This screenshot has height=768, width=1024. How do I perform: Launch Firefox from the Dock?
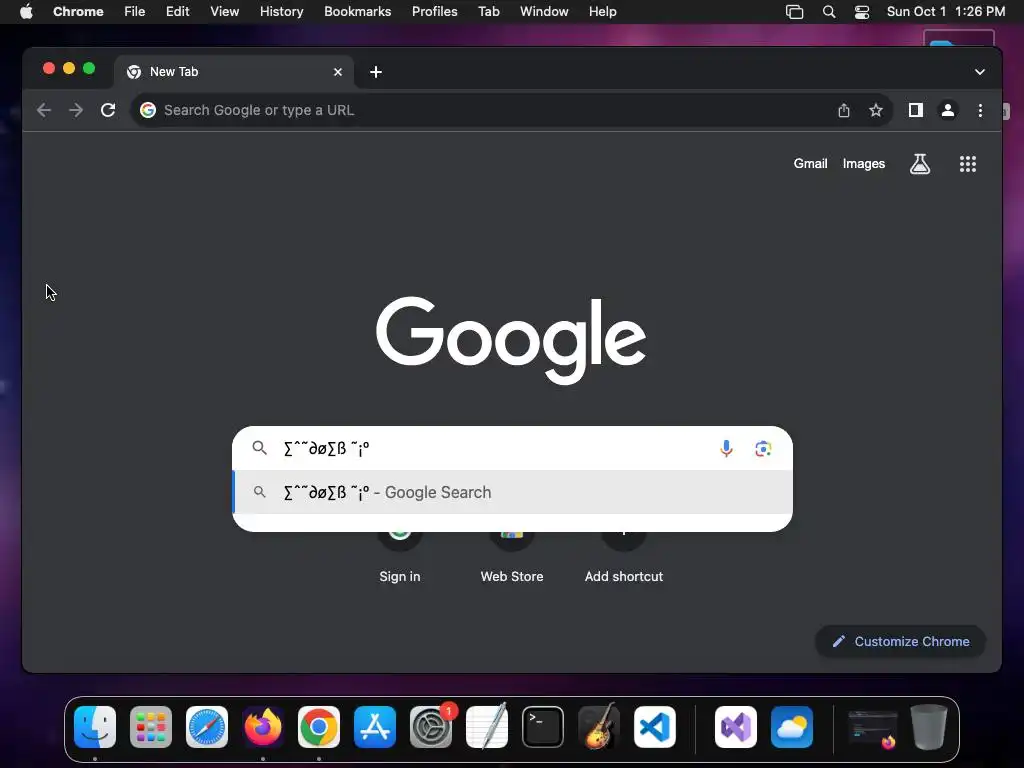click(263, 727)
